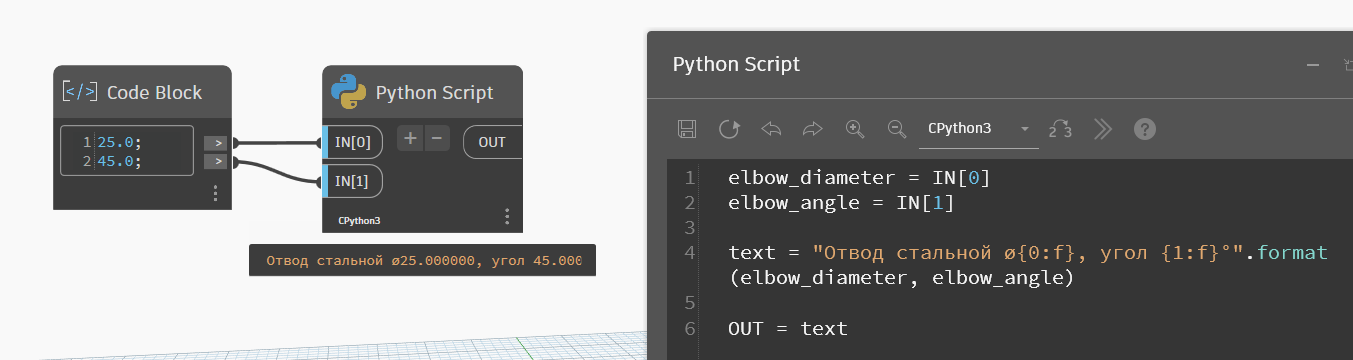
Task: Save the Python script with the floppy icon
Action: [x=687, y=129]
